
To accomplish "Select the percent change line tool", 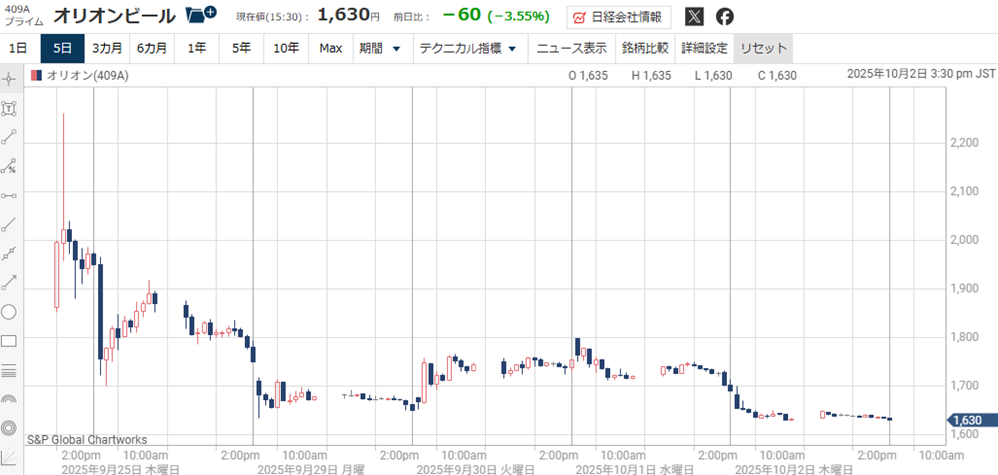I will pos(9,166).
